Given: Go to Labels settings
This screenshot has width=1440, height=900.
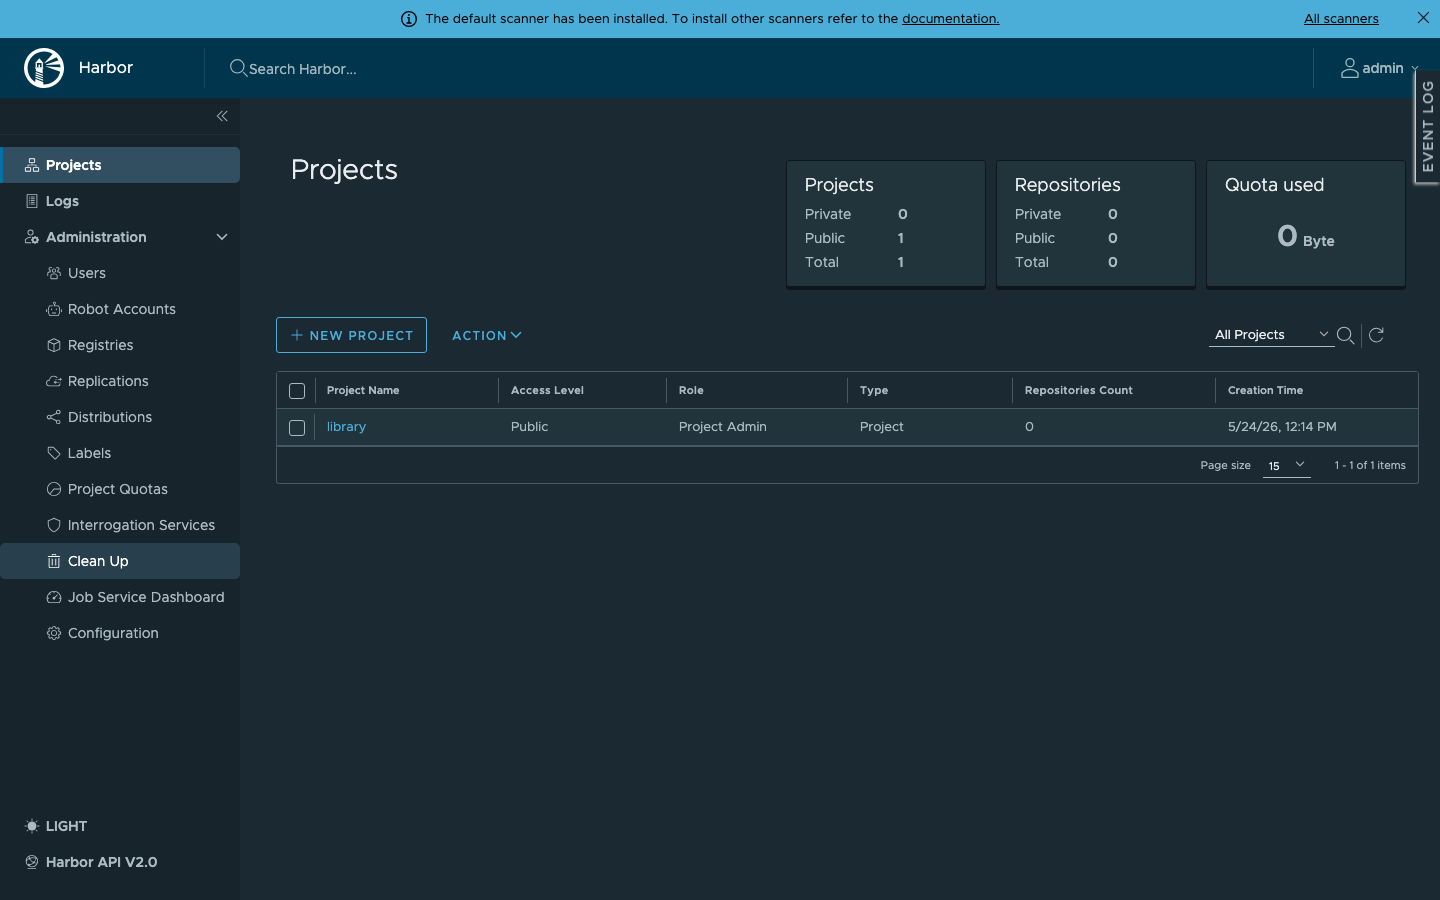Looking at the screenshot, I should (x=120, y=453).
